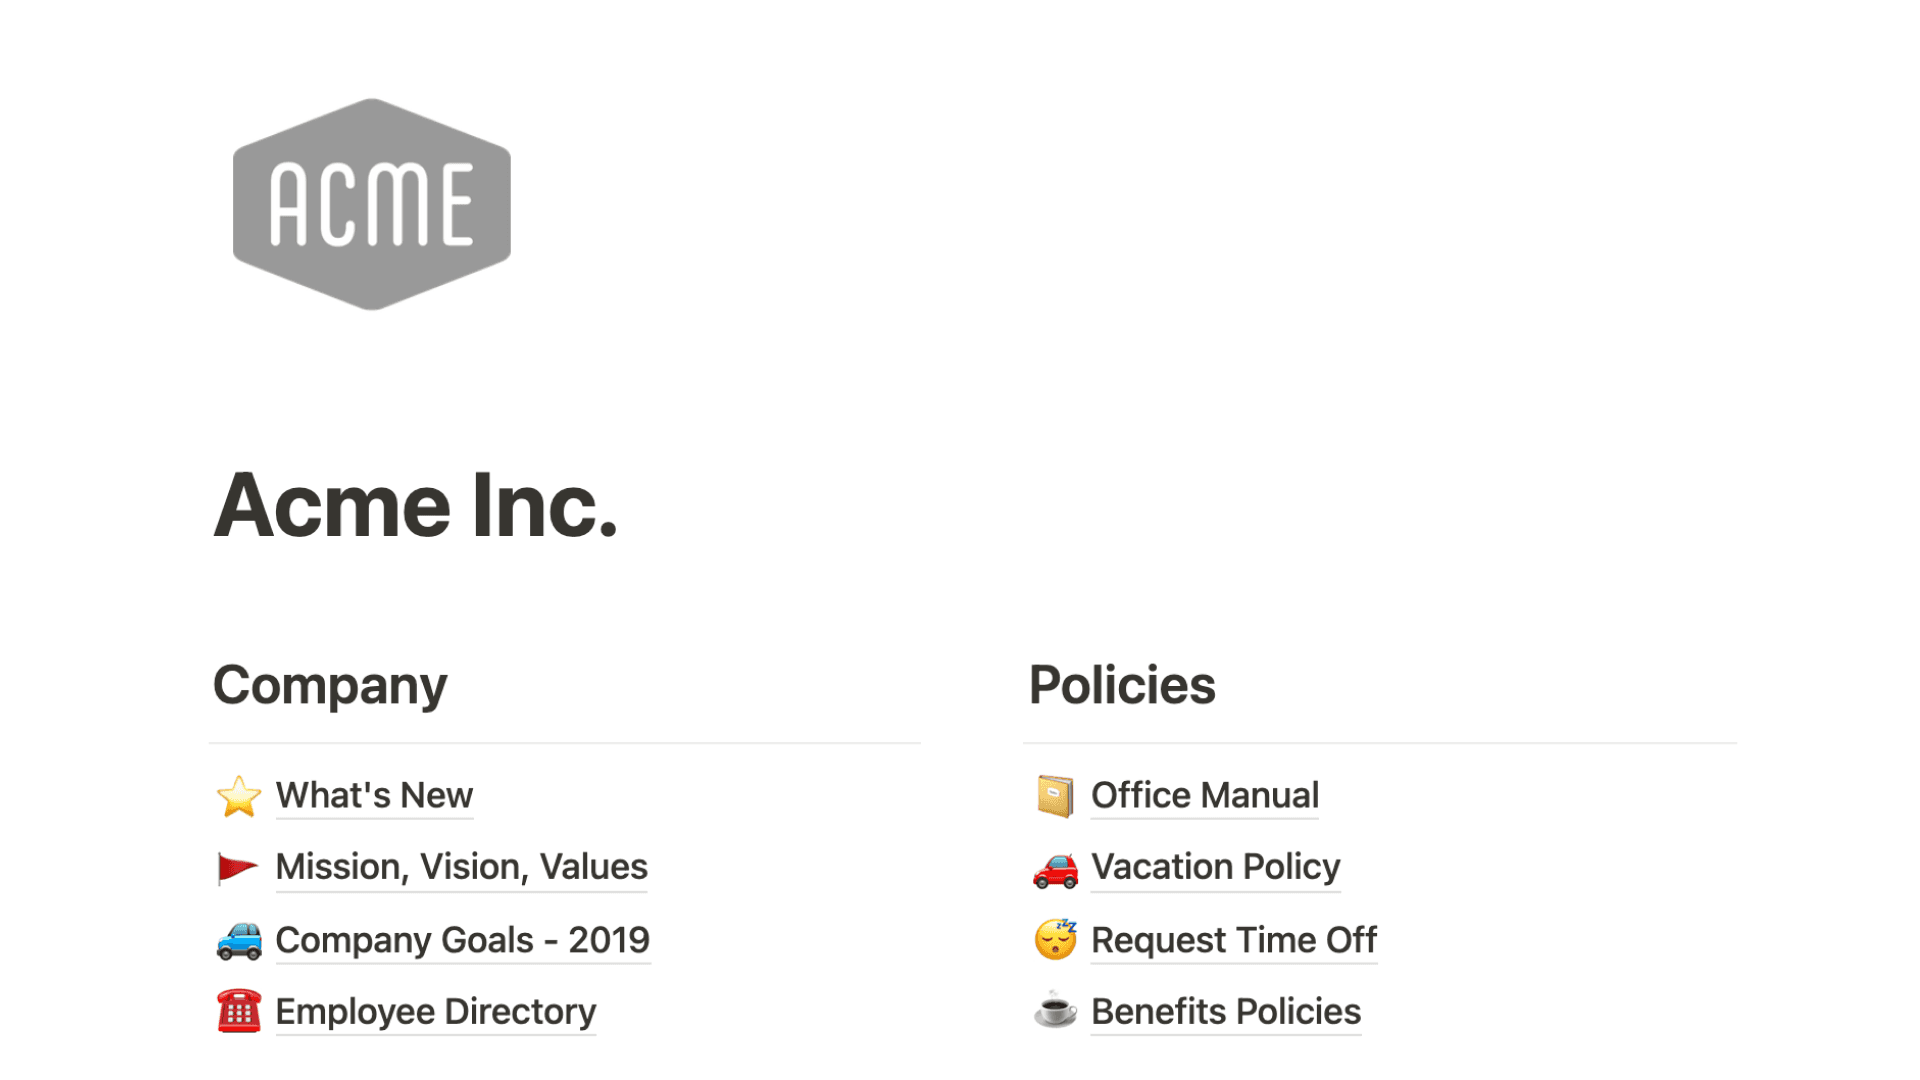Viewport: 1920px width, 1080px height.
Task: Open the Benefits Policies page
Action: click(1226, 1012)
